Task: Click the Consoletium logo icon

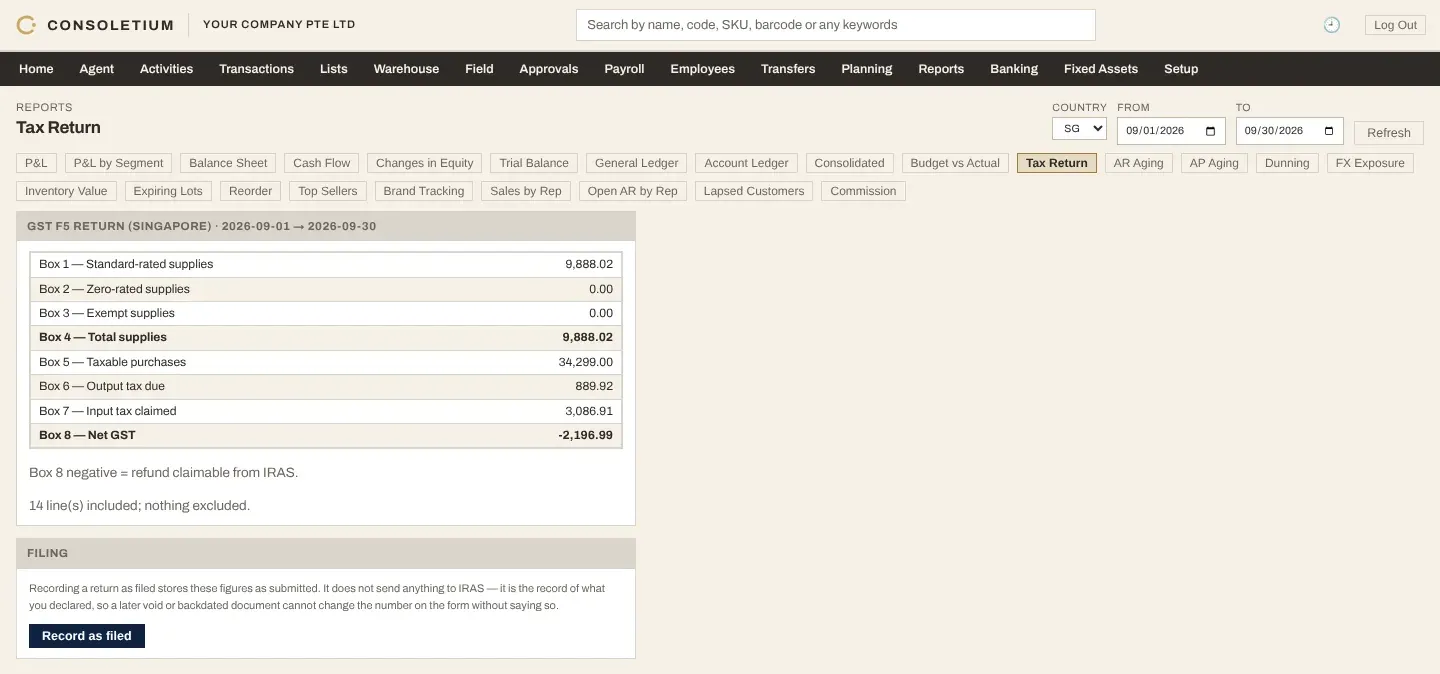Action: [x=26, y=25]
